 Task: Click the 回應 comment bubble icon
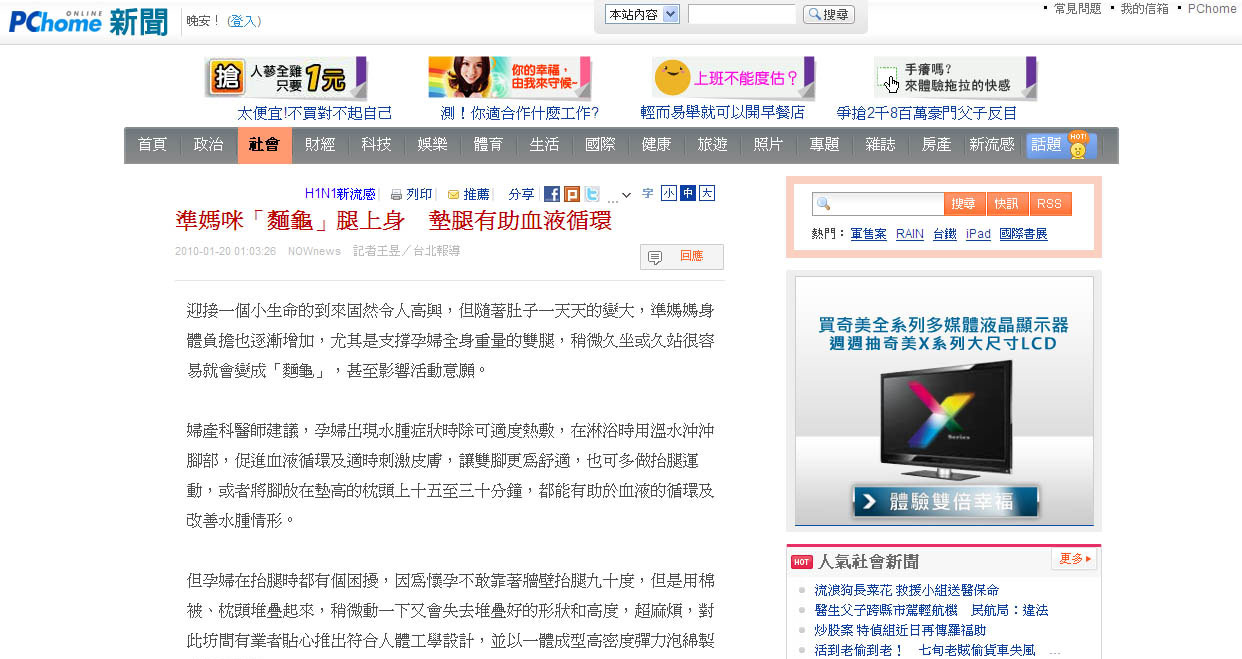pyautogui.click(x=655, y=257)
